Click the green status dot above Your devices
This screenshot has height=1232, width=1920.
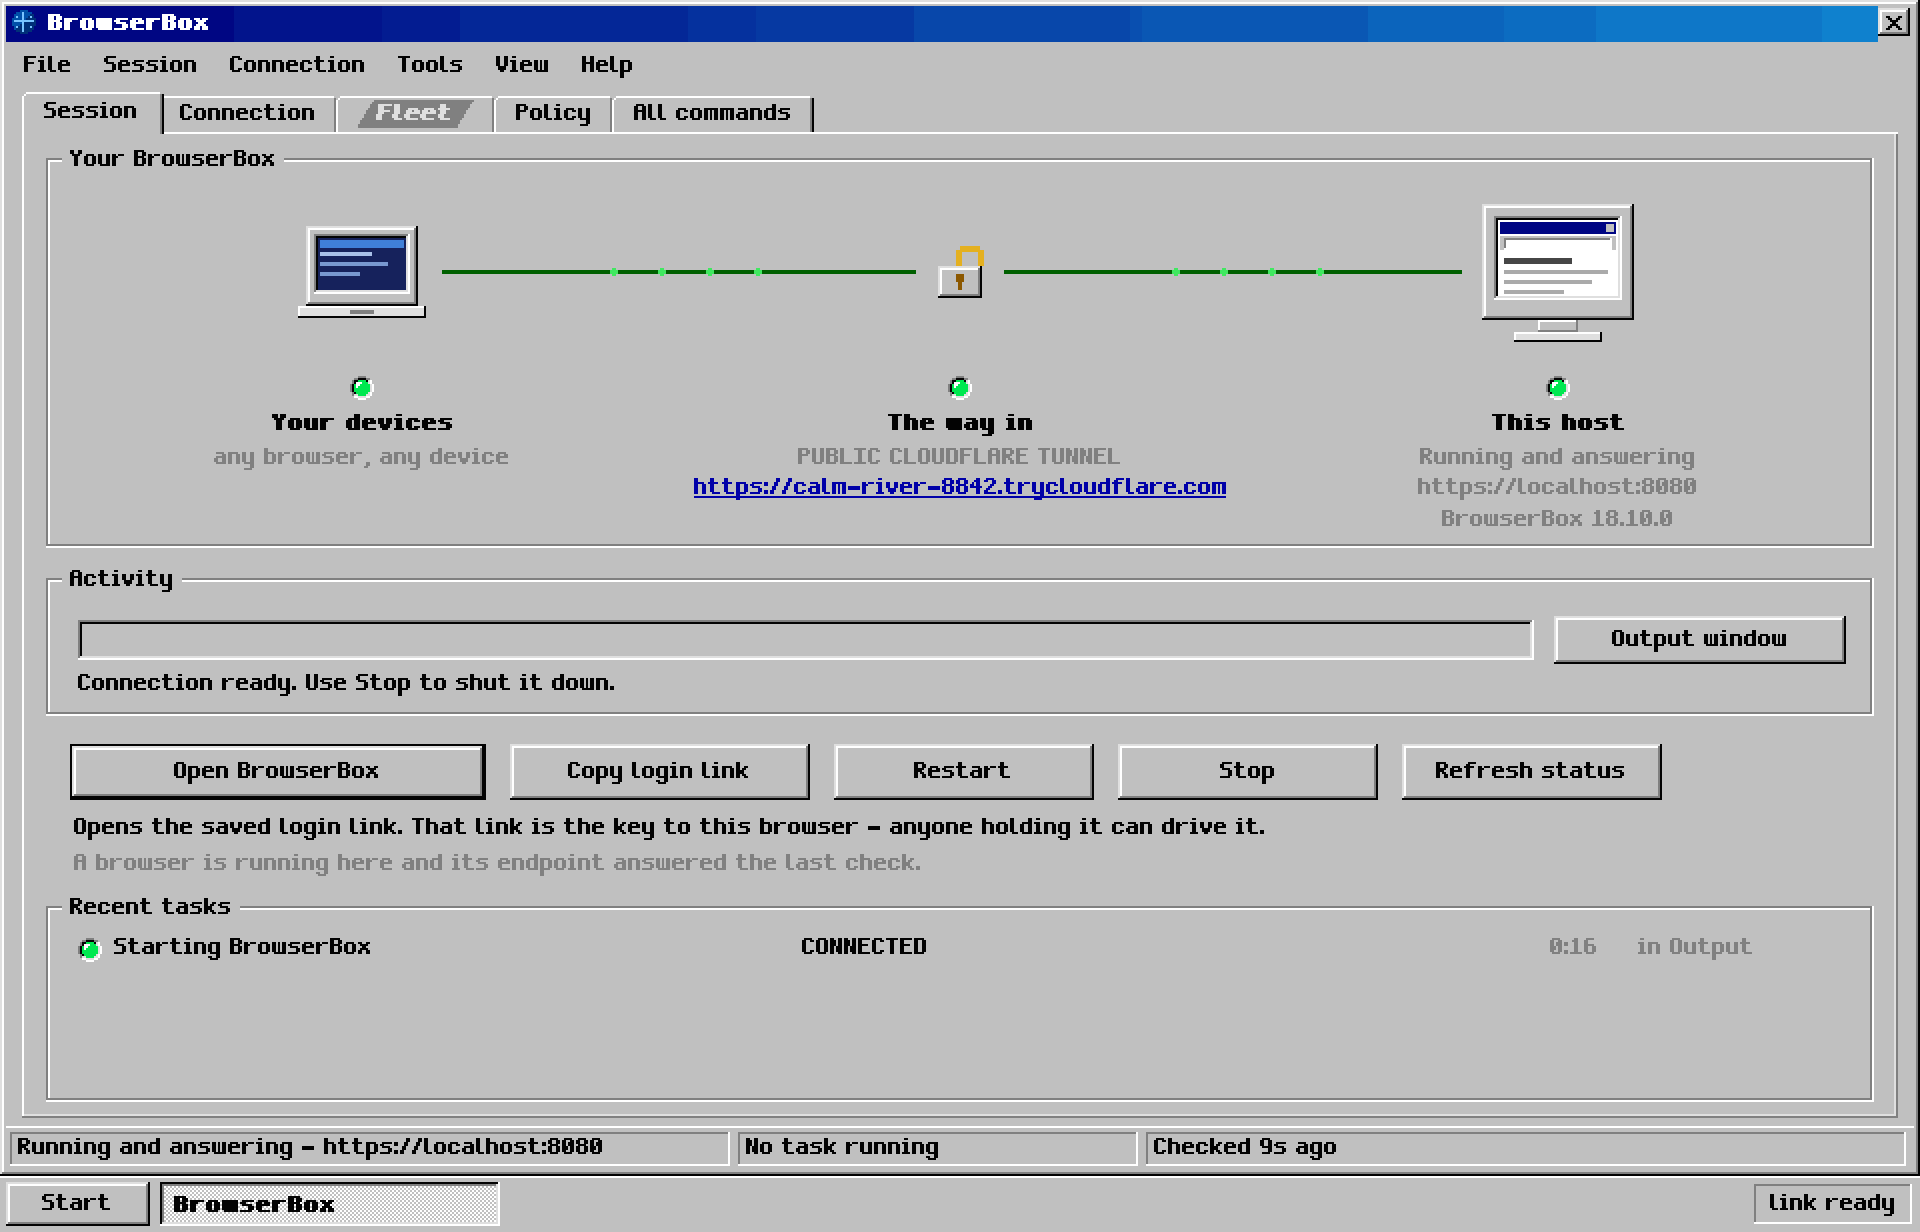362,387
